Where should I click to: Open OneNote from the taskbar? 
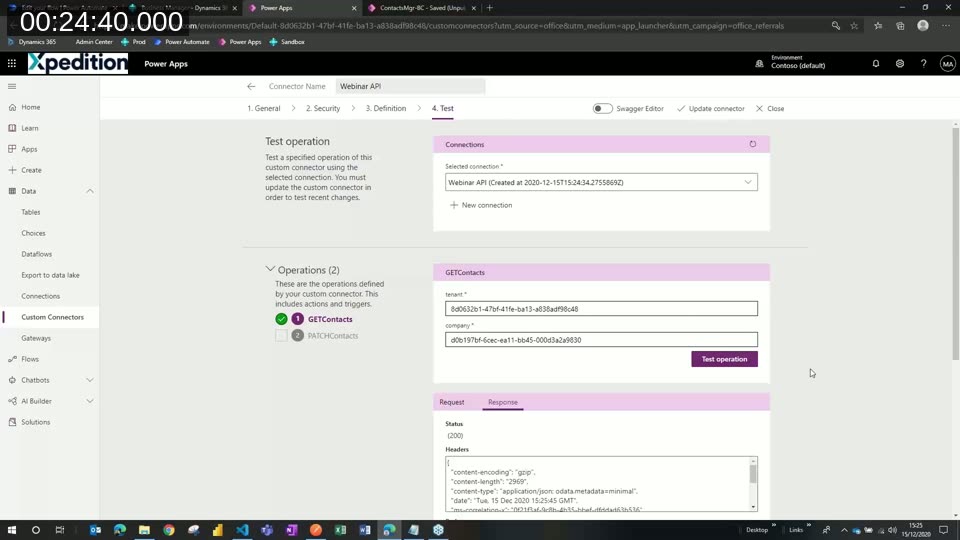[291, 530]
